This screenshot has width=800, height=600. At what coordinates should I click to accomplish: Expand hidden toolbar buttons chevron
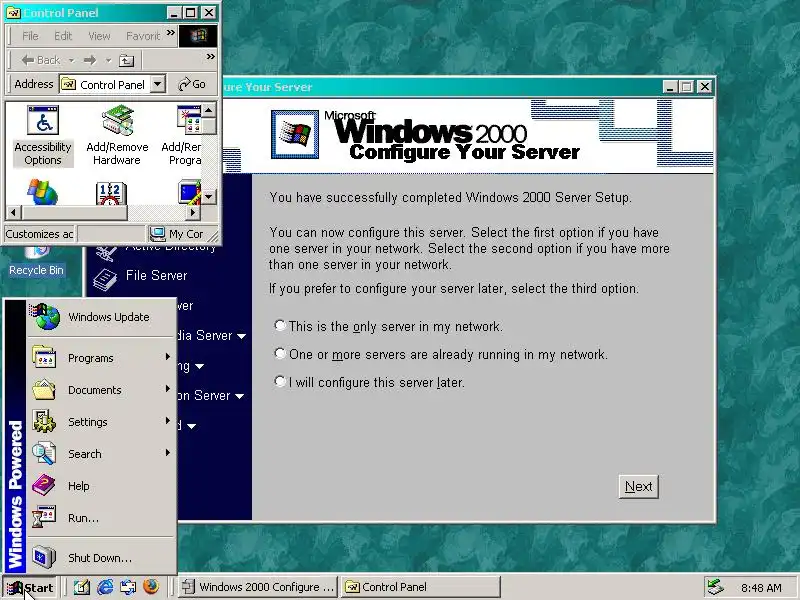(x=210, y=57)
